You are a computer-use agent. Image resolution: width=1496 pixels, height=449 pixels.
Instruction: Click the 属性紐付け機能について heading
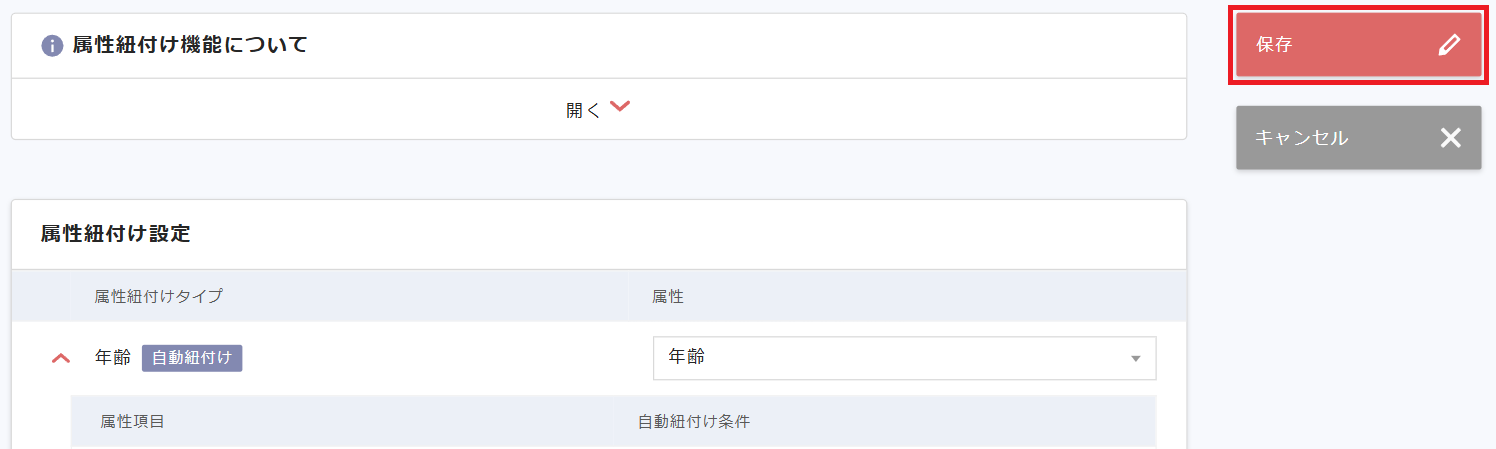[x=190, y=45]
